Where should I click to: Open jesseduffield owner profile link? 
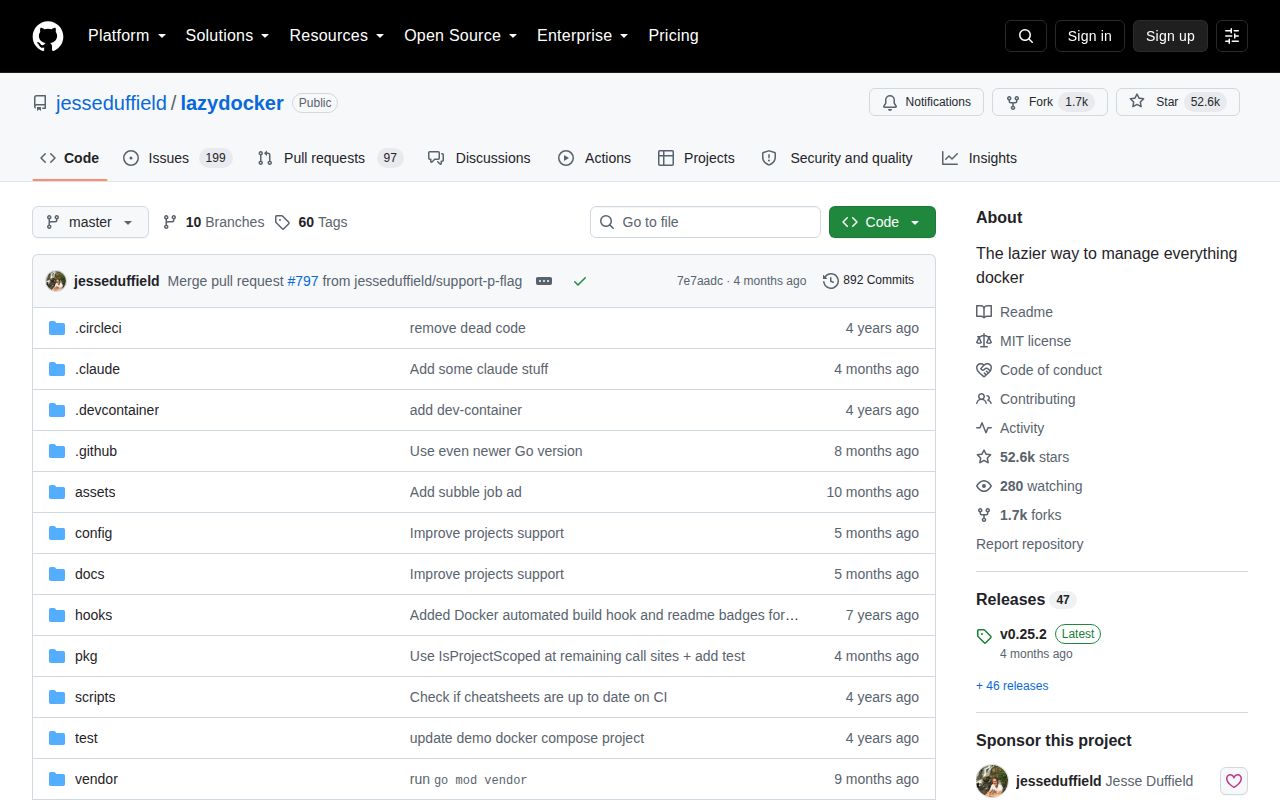coord(112,103)
